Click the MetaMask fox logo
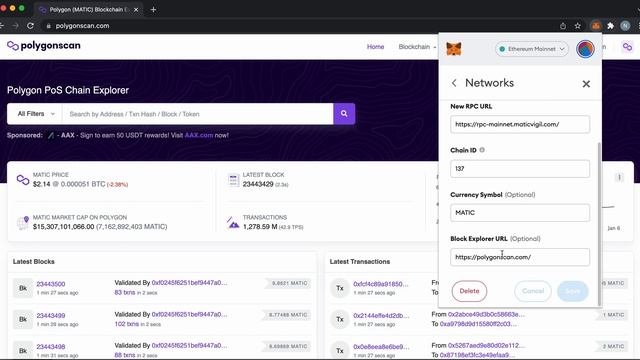The width and height of the screenshot is (640, 360). [x=453, y=49]
